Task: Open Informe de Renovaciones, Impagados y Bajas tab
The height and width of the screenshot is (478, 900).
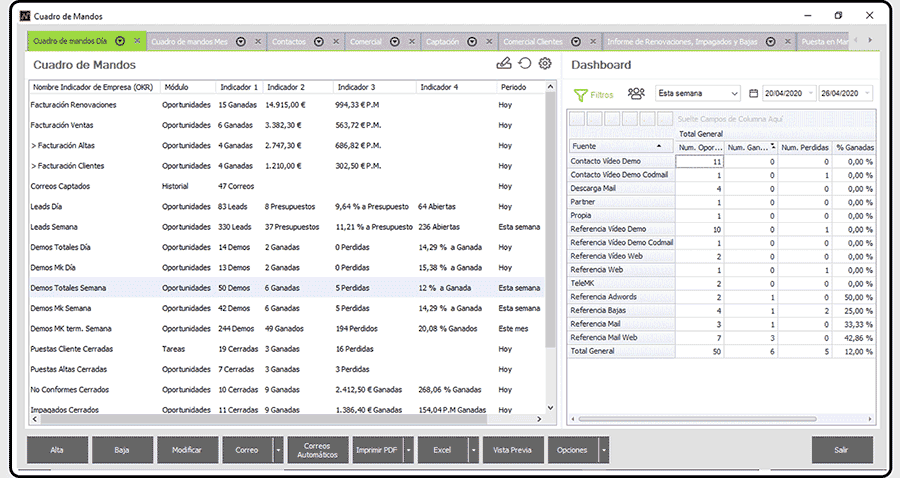Action: [682, 41]
